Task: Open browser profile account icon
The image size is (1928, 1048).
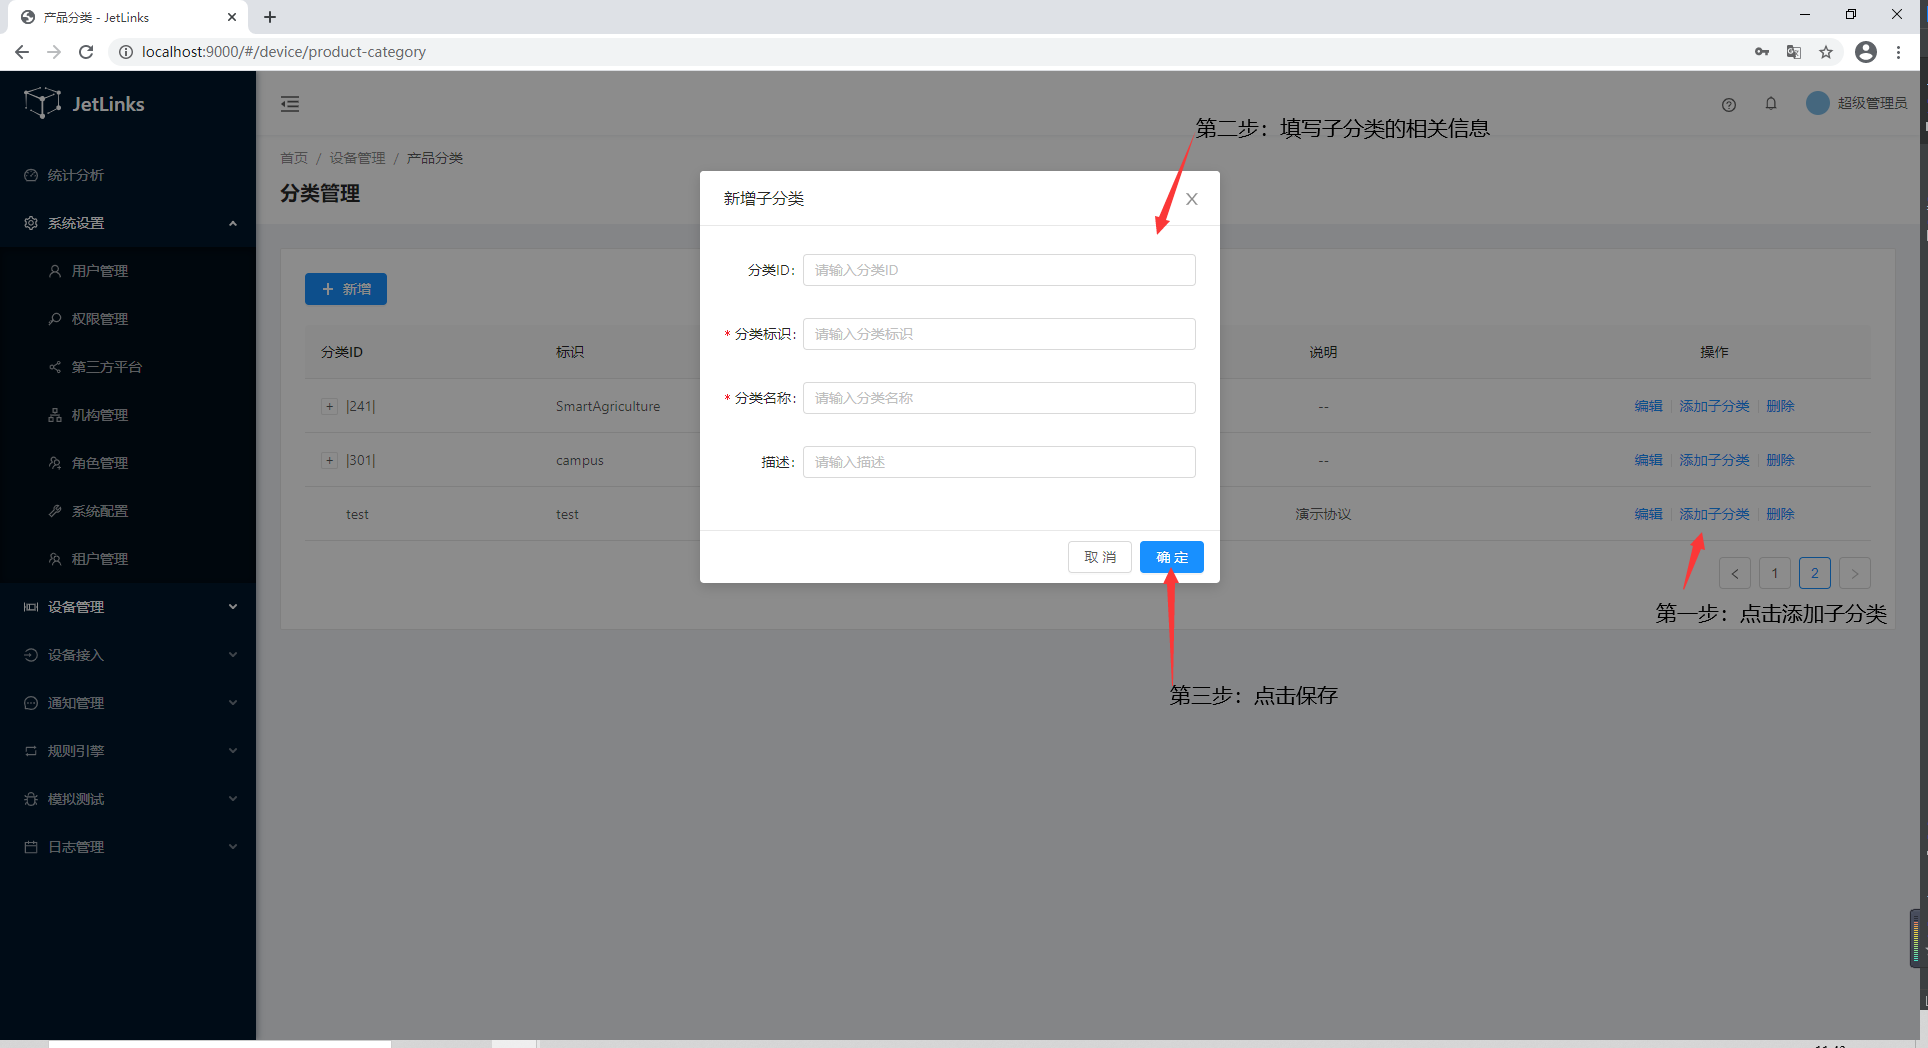Action: [x=1866, y=52]
